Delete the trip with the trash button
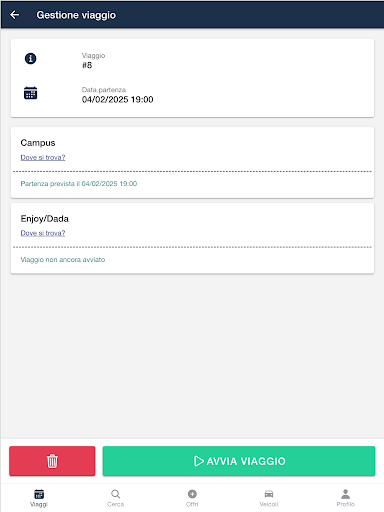 52,461
